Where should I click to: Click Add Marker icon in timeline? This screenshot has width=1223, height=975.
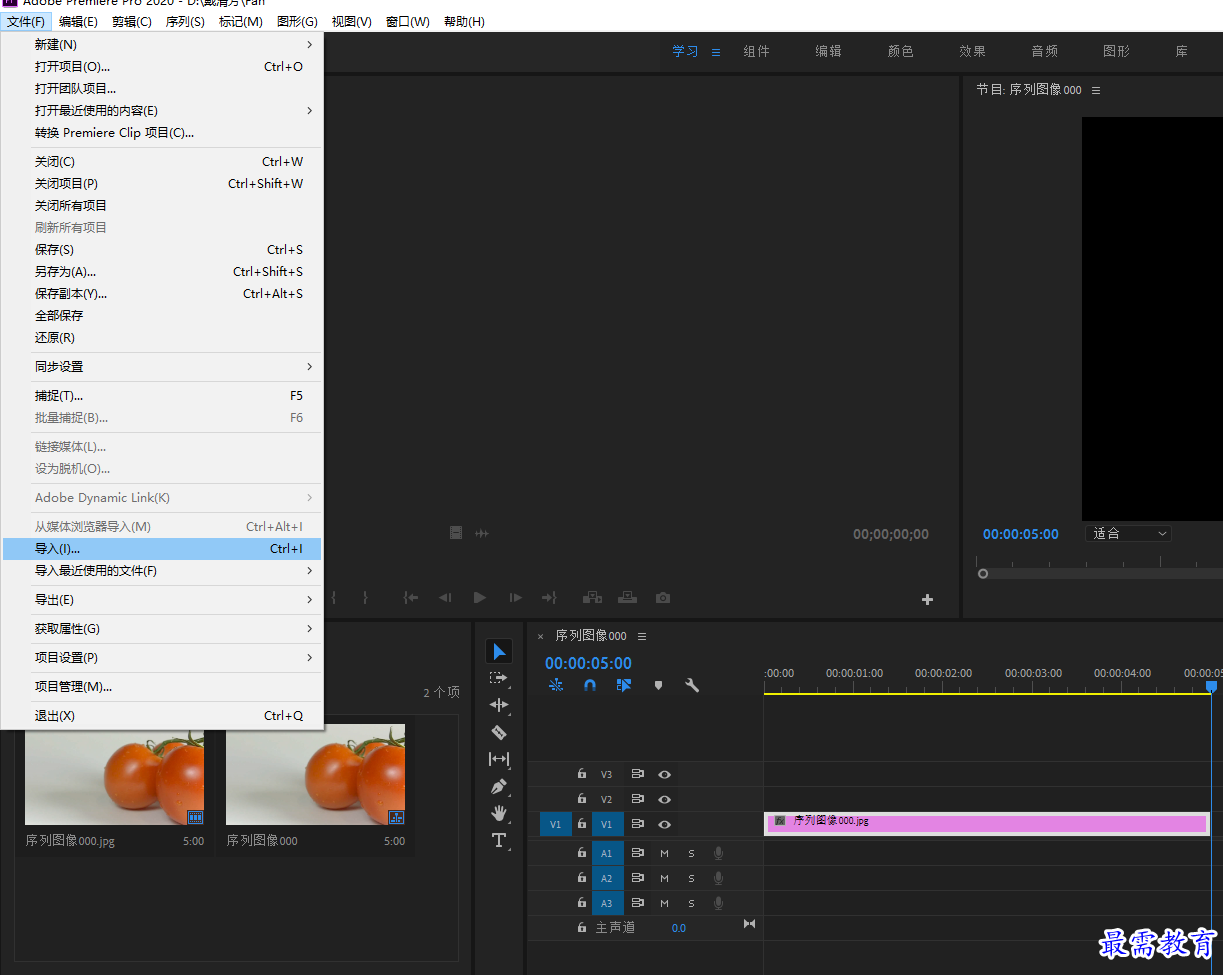[x=658, y=685]
